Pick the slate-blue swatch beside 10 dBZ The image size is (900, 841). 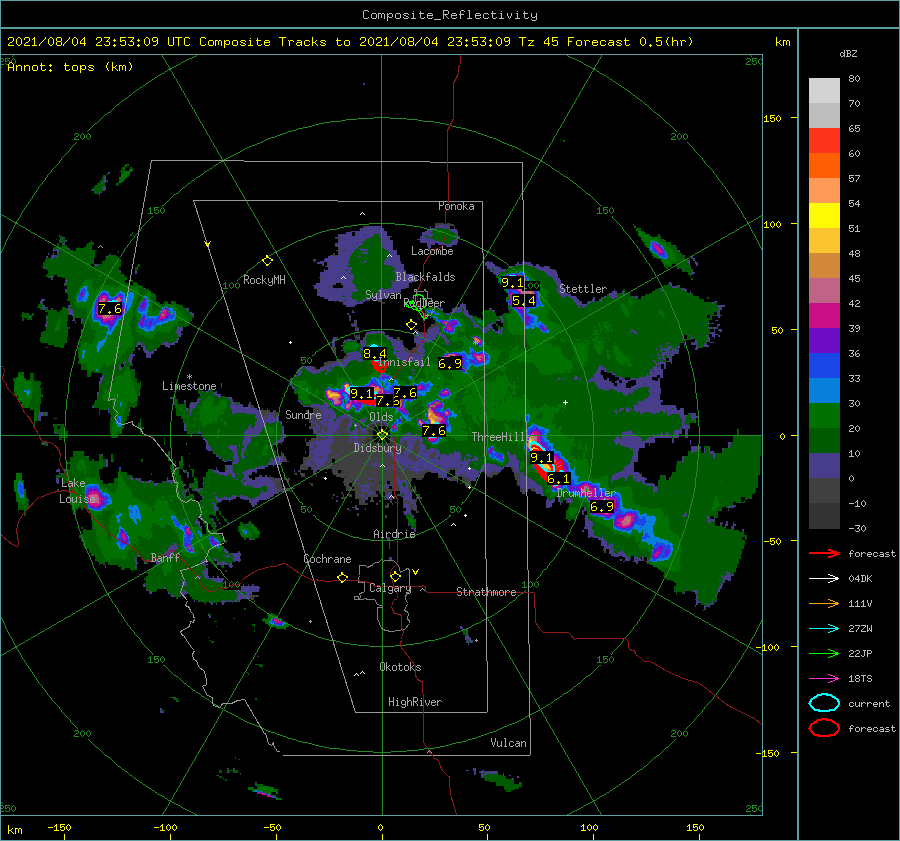824,466
